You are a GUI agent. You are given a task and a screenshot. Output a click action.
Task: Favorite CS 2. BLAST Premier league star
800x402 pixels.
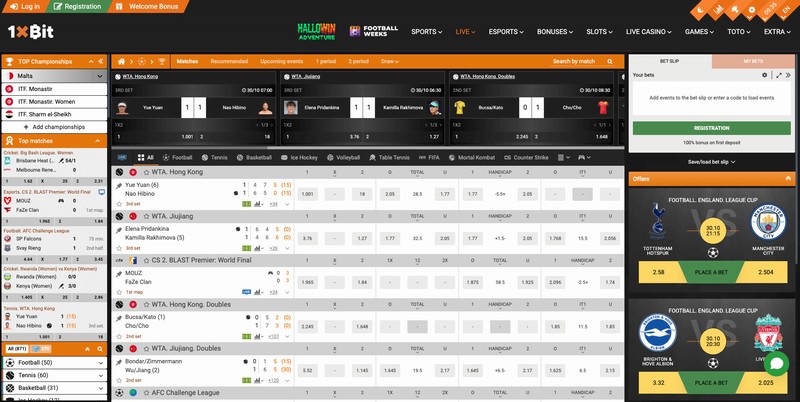click(x=146, y=260)
